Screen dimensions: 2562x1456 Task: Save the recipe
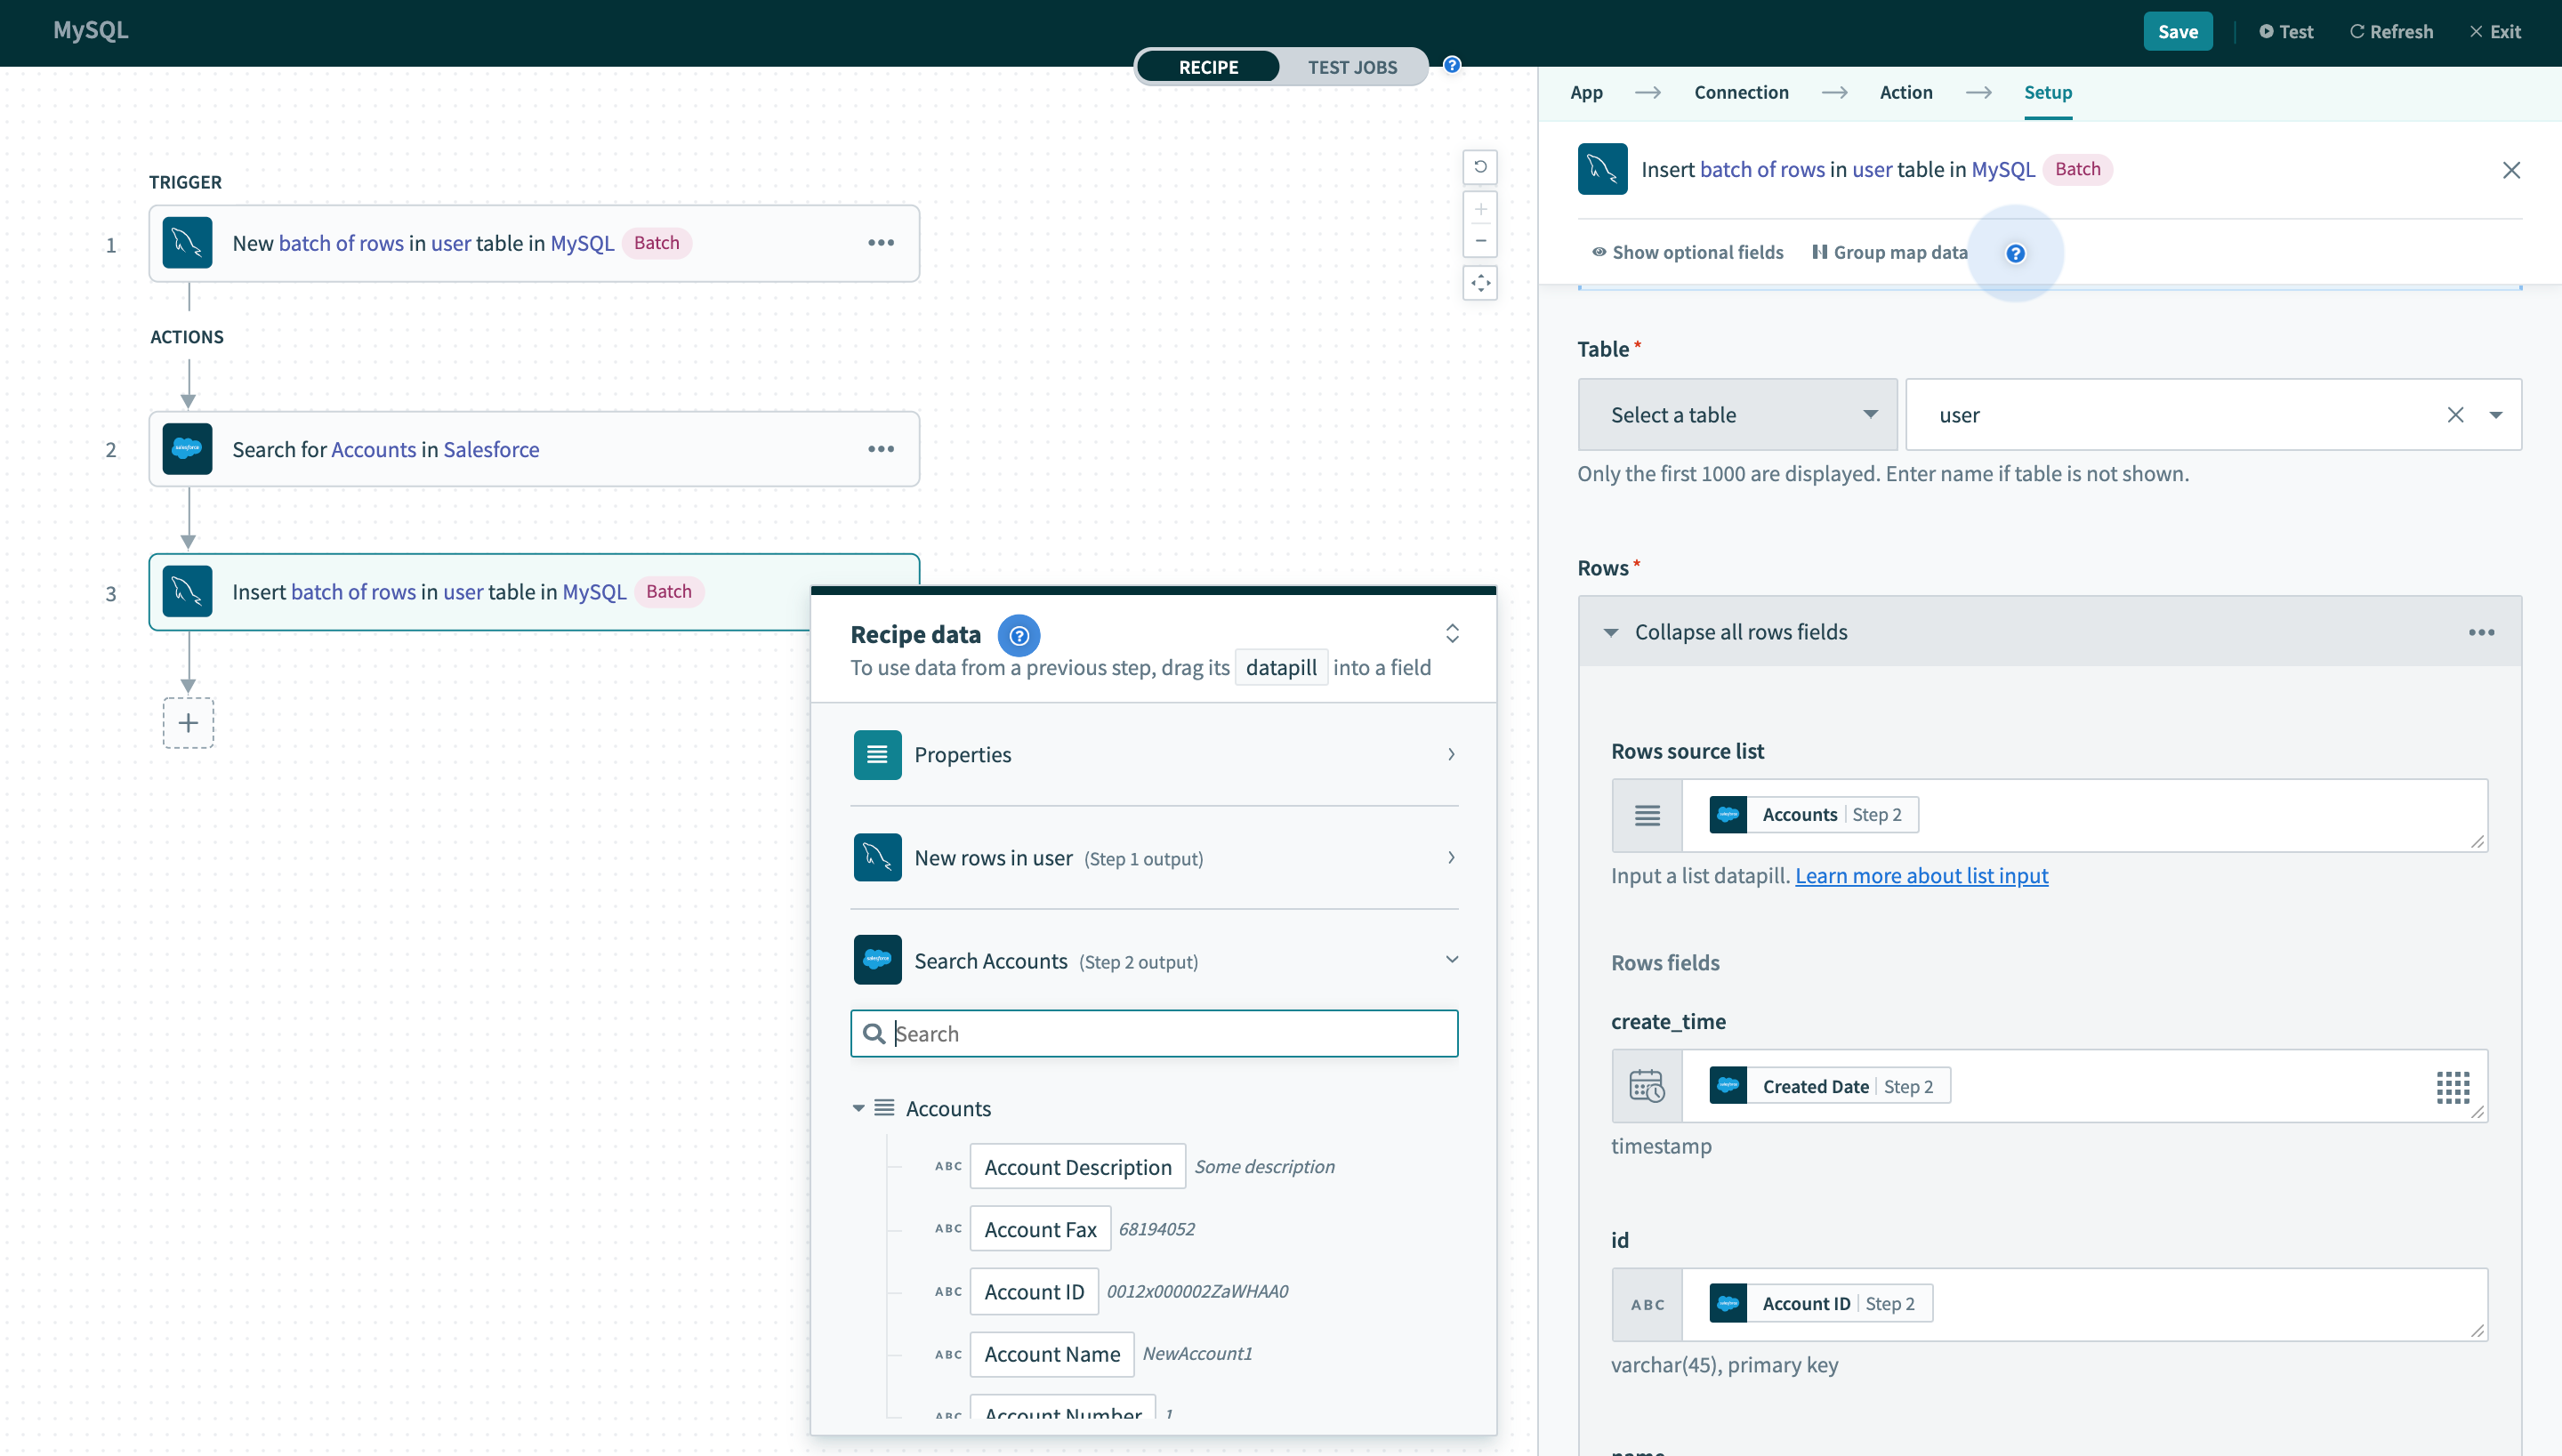point(2177,31)
